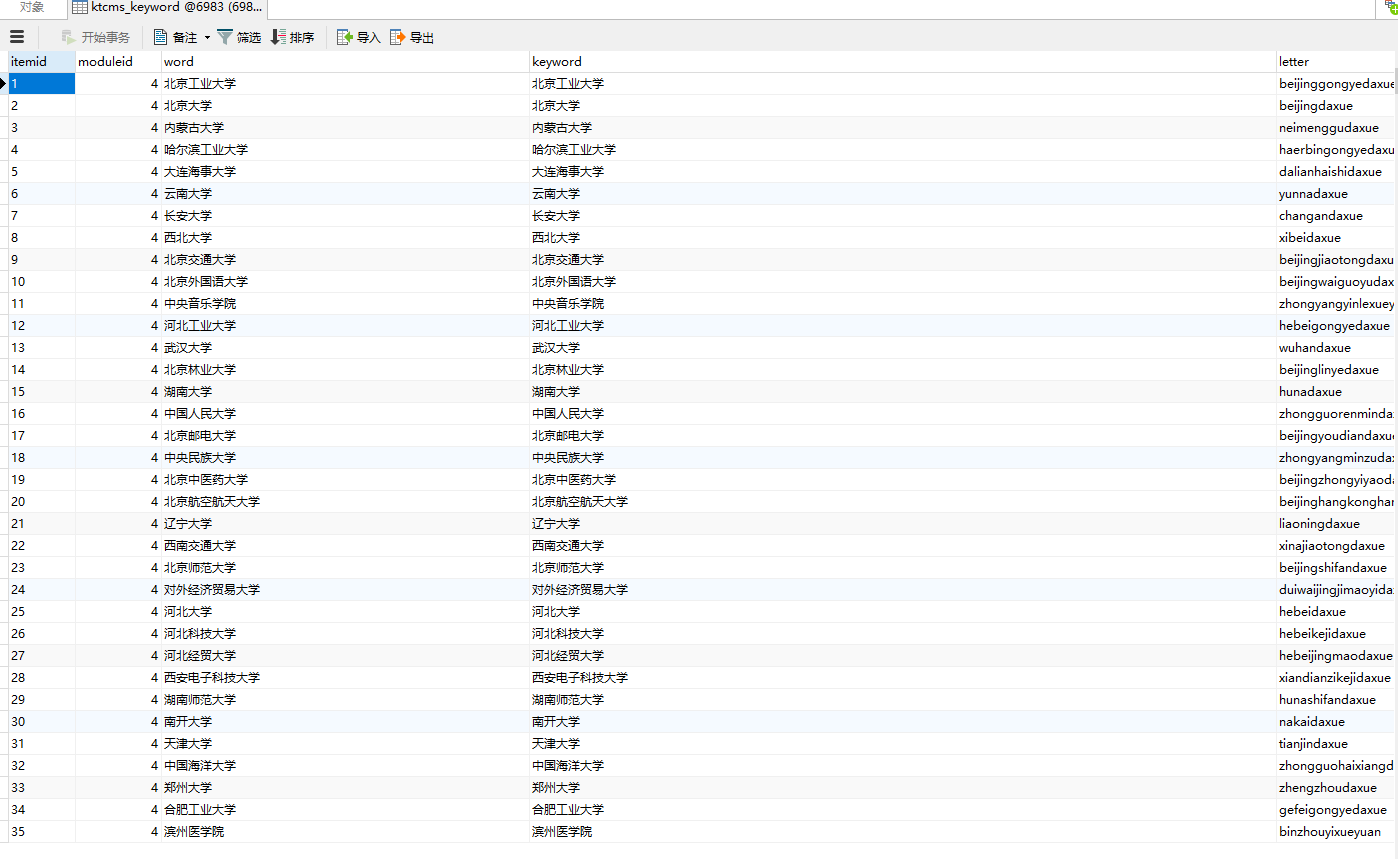Select the letter cell liaoningdaxue
1398x859 pixels.
click(1336, 524)
